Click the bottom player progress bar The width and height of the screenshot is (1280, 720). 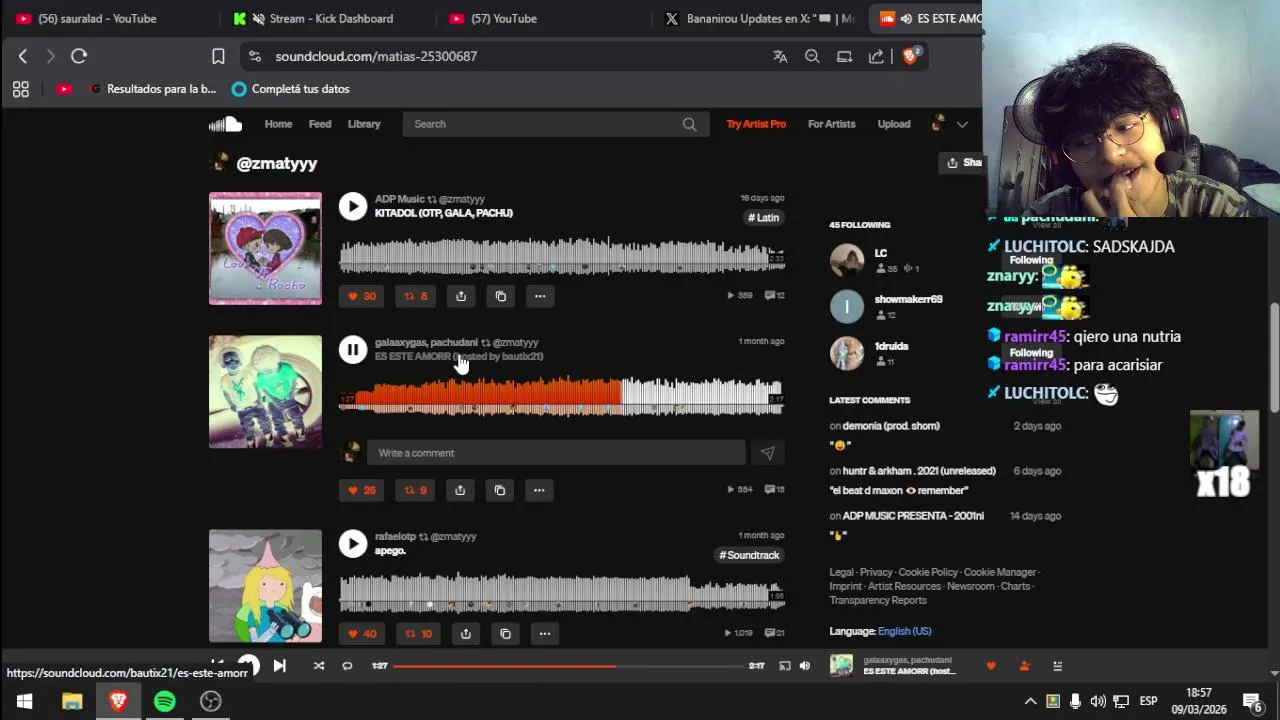(569, 666)
